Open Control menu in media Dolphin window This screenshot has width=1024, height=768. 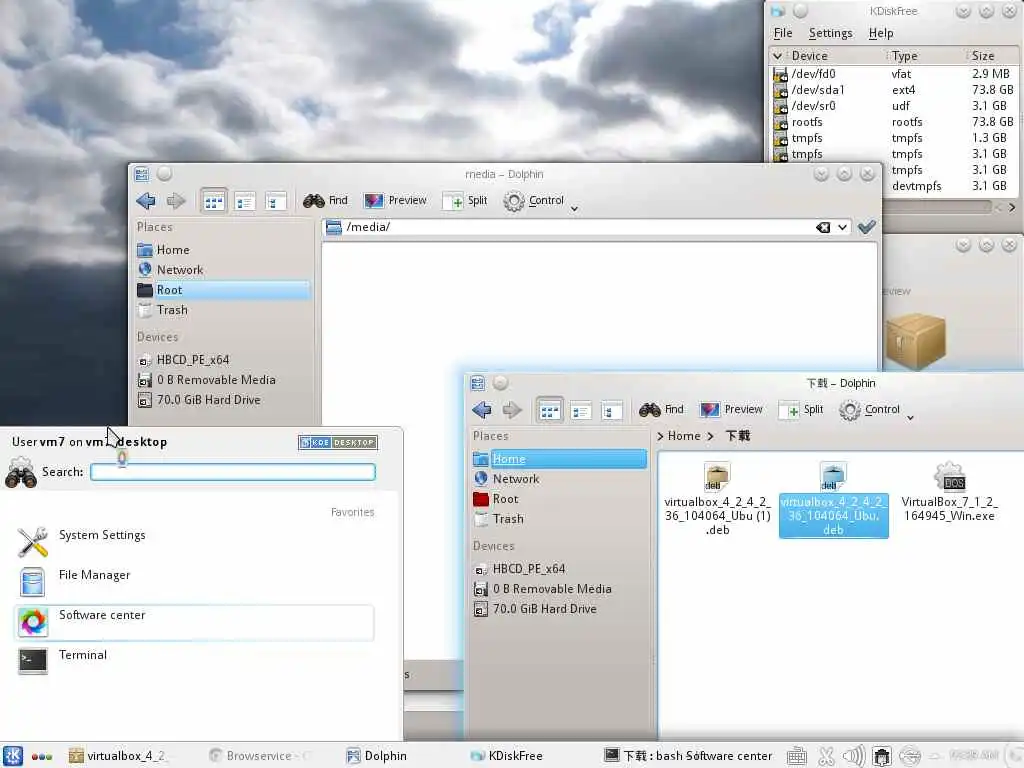pos(541,201)
